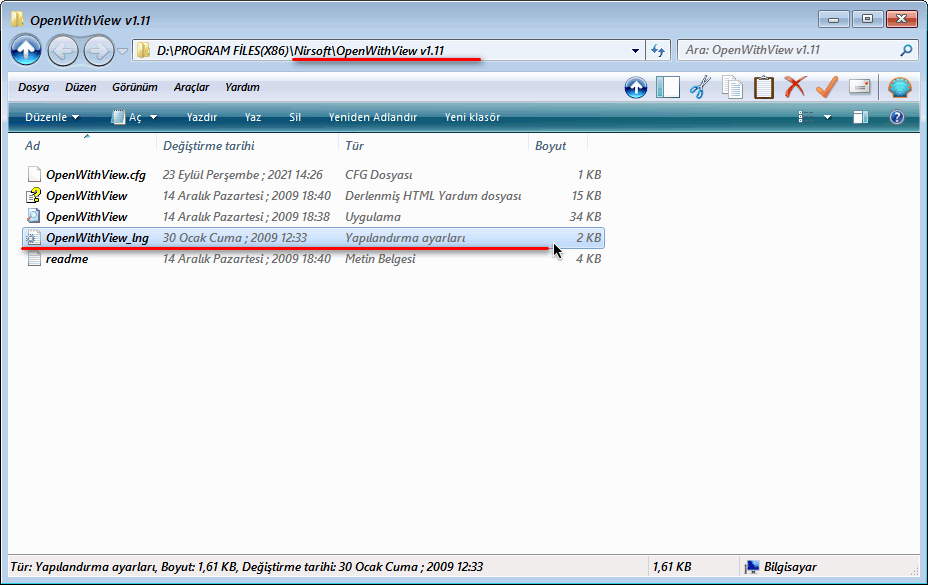This screenshot has height=585, width=928.
Task: Click the Refresh button beside the address bar
Action: pyautogui.click(x=658, y=51)
